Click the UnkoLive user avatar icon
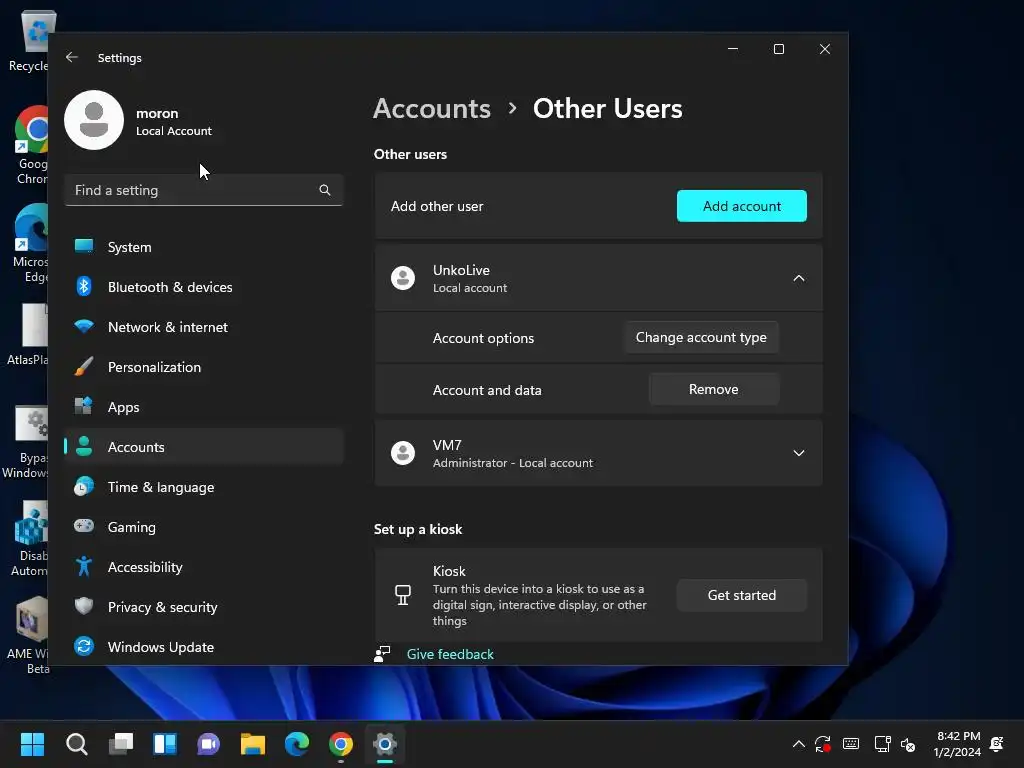The width and height of the screenshot is (1024, 768). pos(402,278)
